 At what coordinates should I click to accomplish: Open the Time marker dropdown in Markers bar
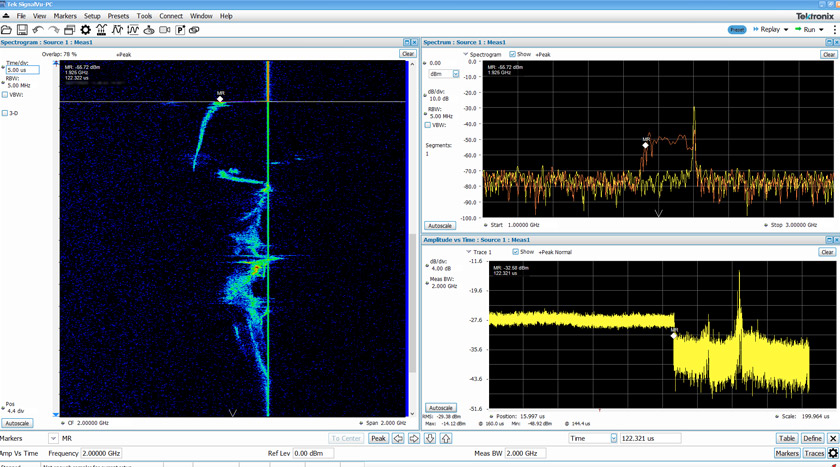(614, 438)
